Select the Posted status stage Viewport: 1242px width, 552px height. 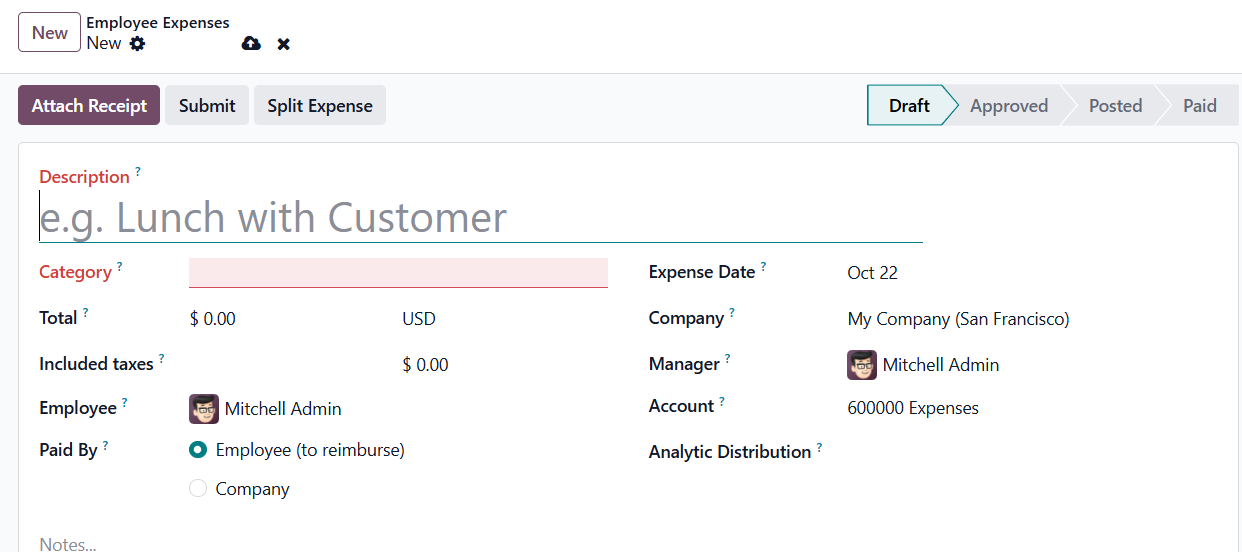(1115, 106)
